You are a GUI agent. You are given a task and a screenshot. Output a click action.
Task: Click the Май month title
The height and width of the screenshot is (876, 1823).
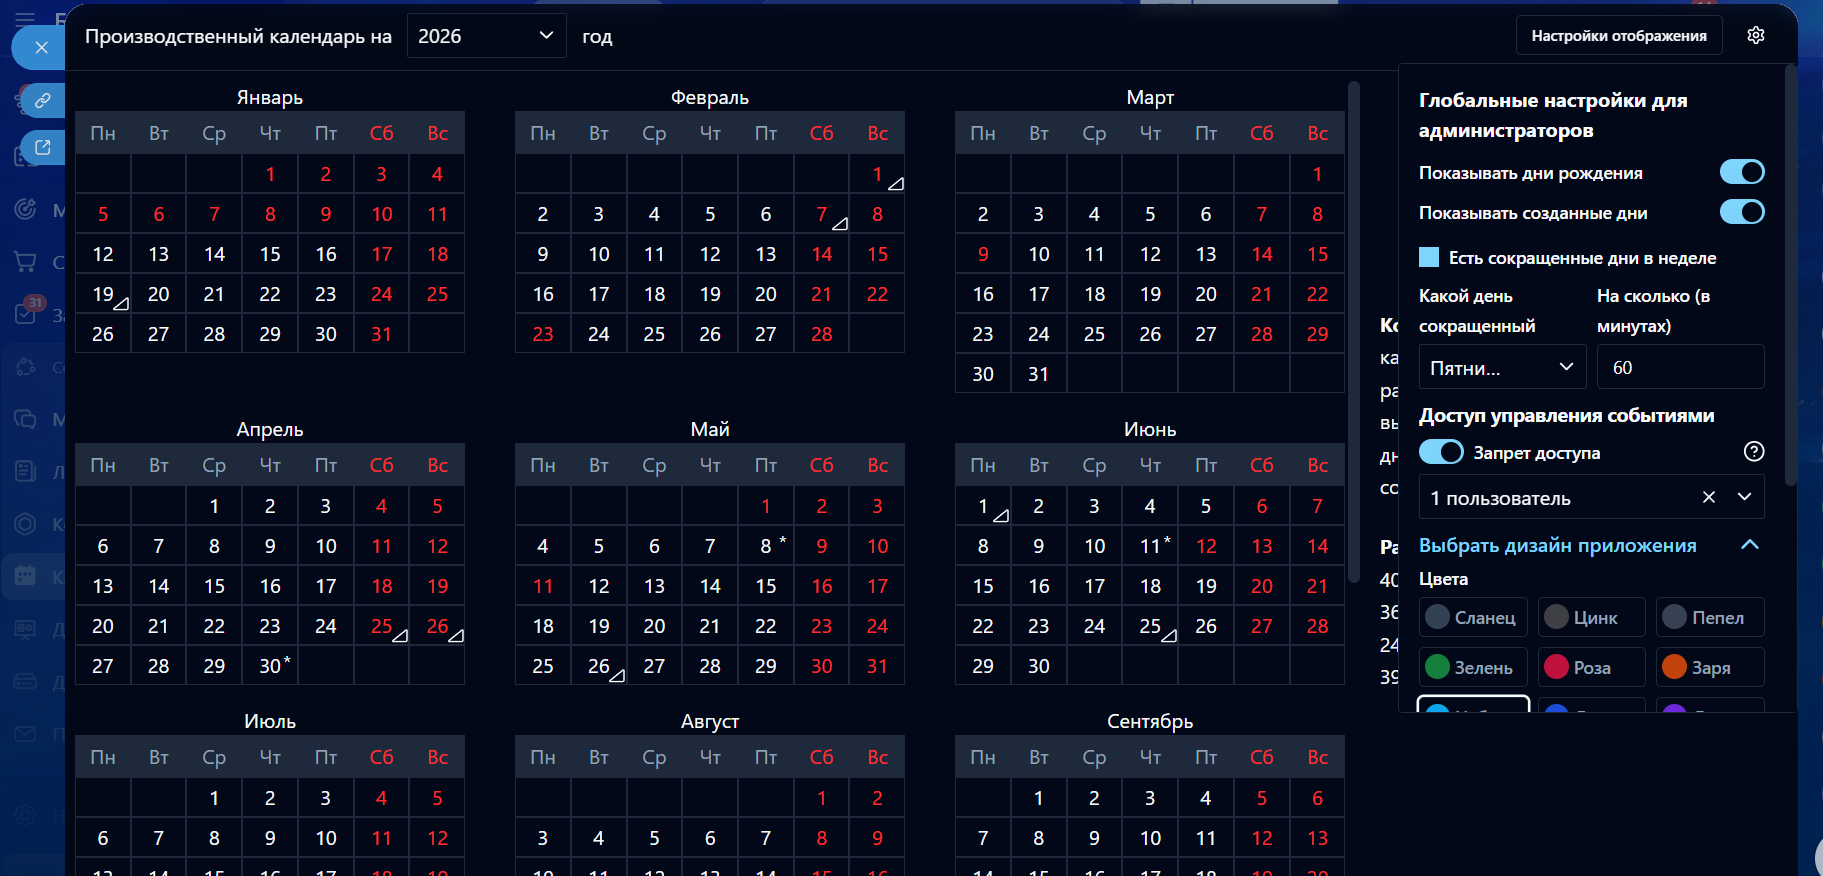710,429
